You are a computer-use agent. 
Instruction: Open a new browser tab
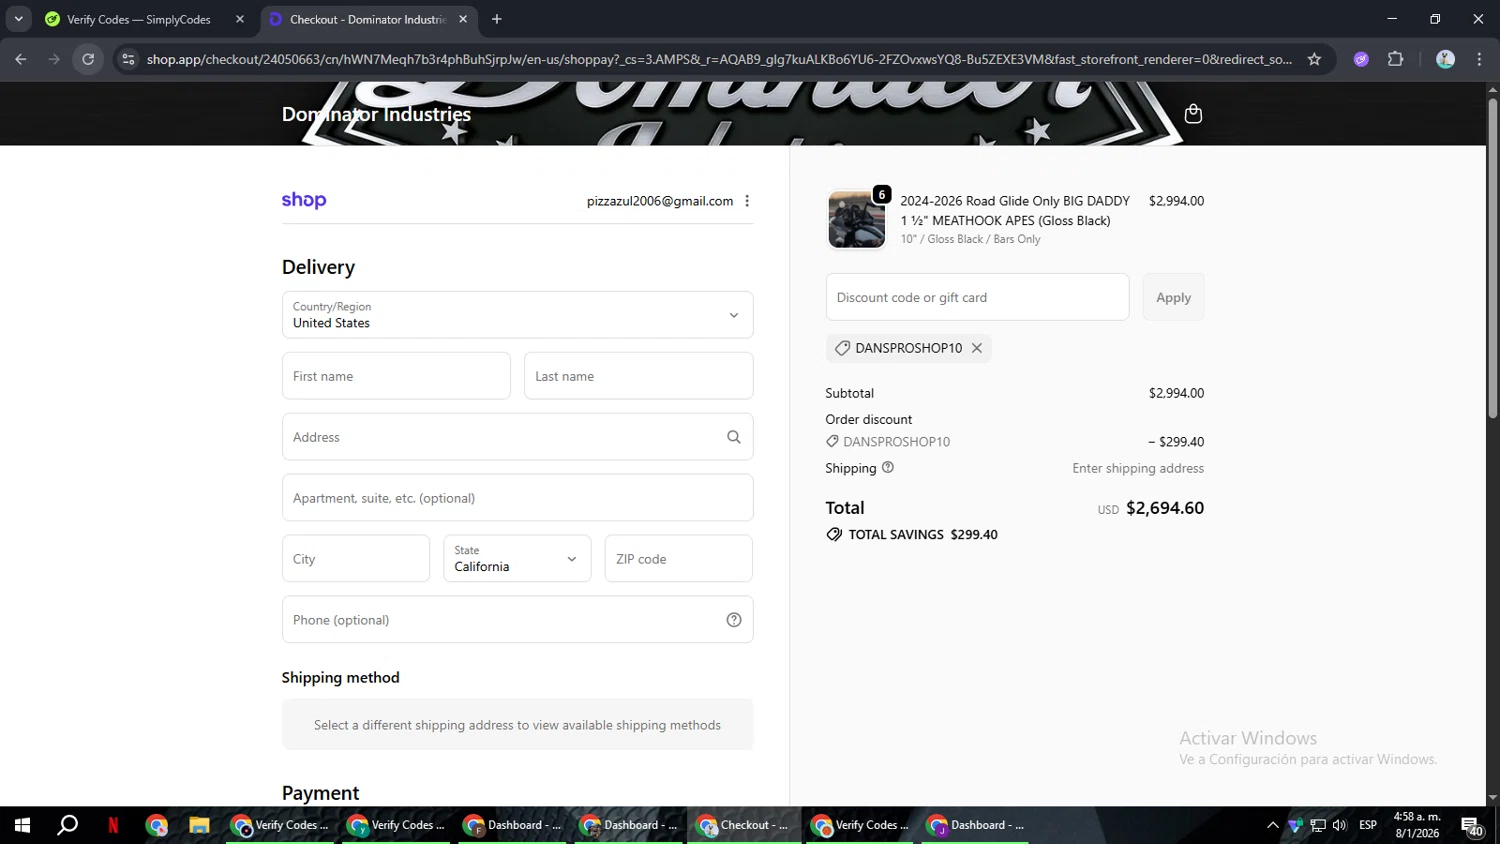tap(497, 19)
